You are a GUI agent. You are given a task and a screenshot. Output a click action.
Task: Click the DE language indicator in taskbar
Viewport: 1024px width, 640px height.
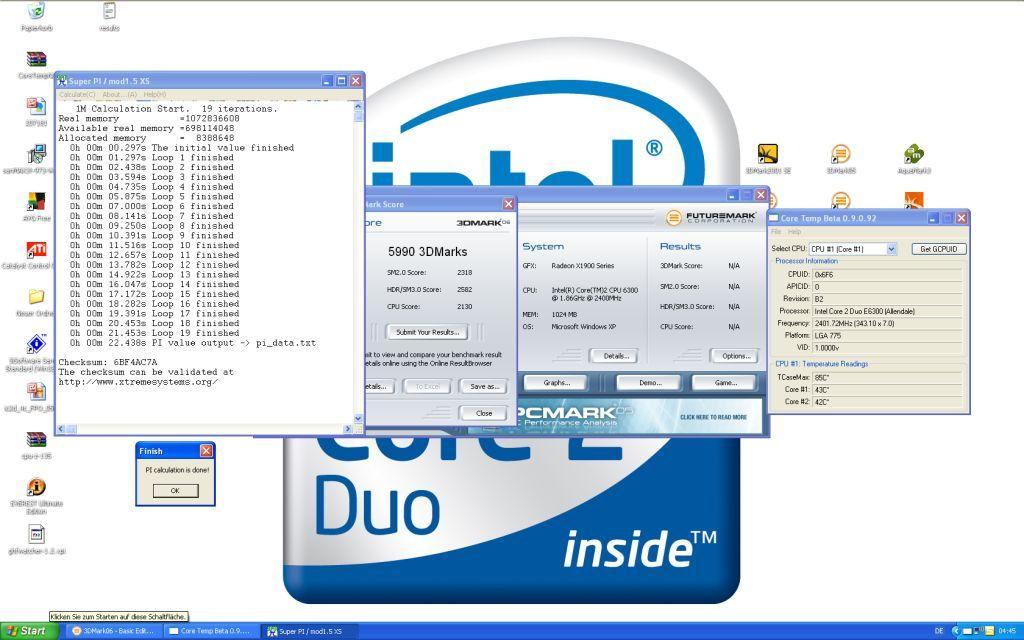(939, 631)
